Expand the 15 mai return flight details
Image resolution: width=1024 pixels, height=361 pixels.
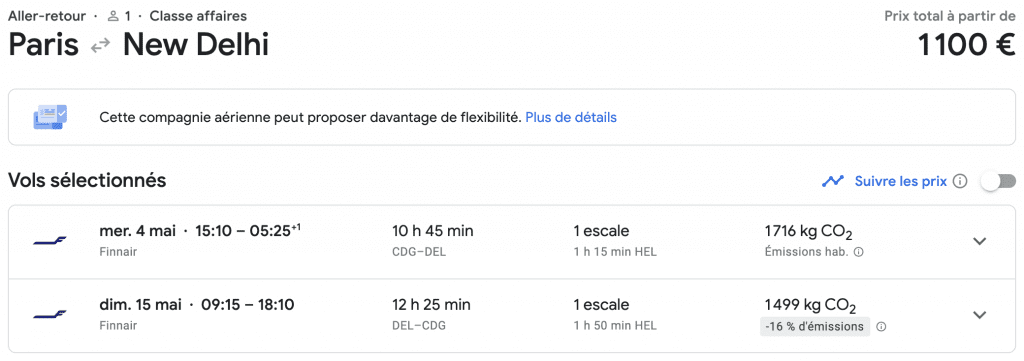tap(979, 315)
